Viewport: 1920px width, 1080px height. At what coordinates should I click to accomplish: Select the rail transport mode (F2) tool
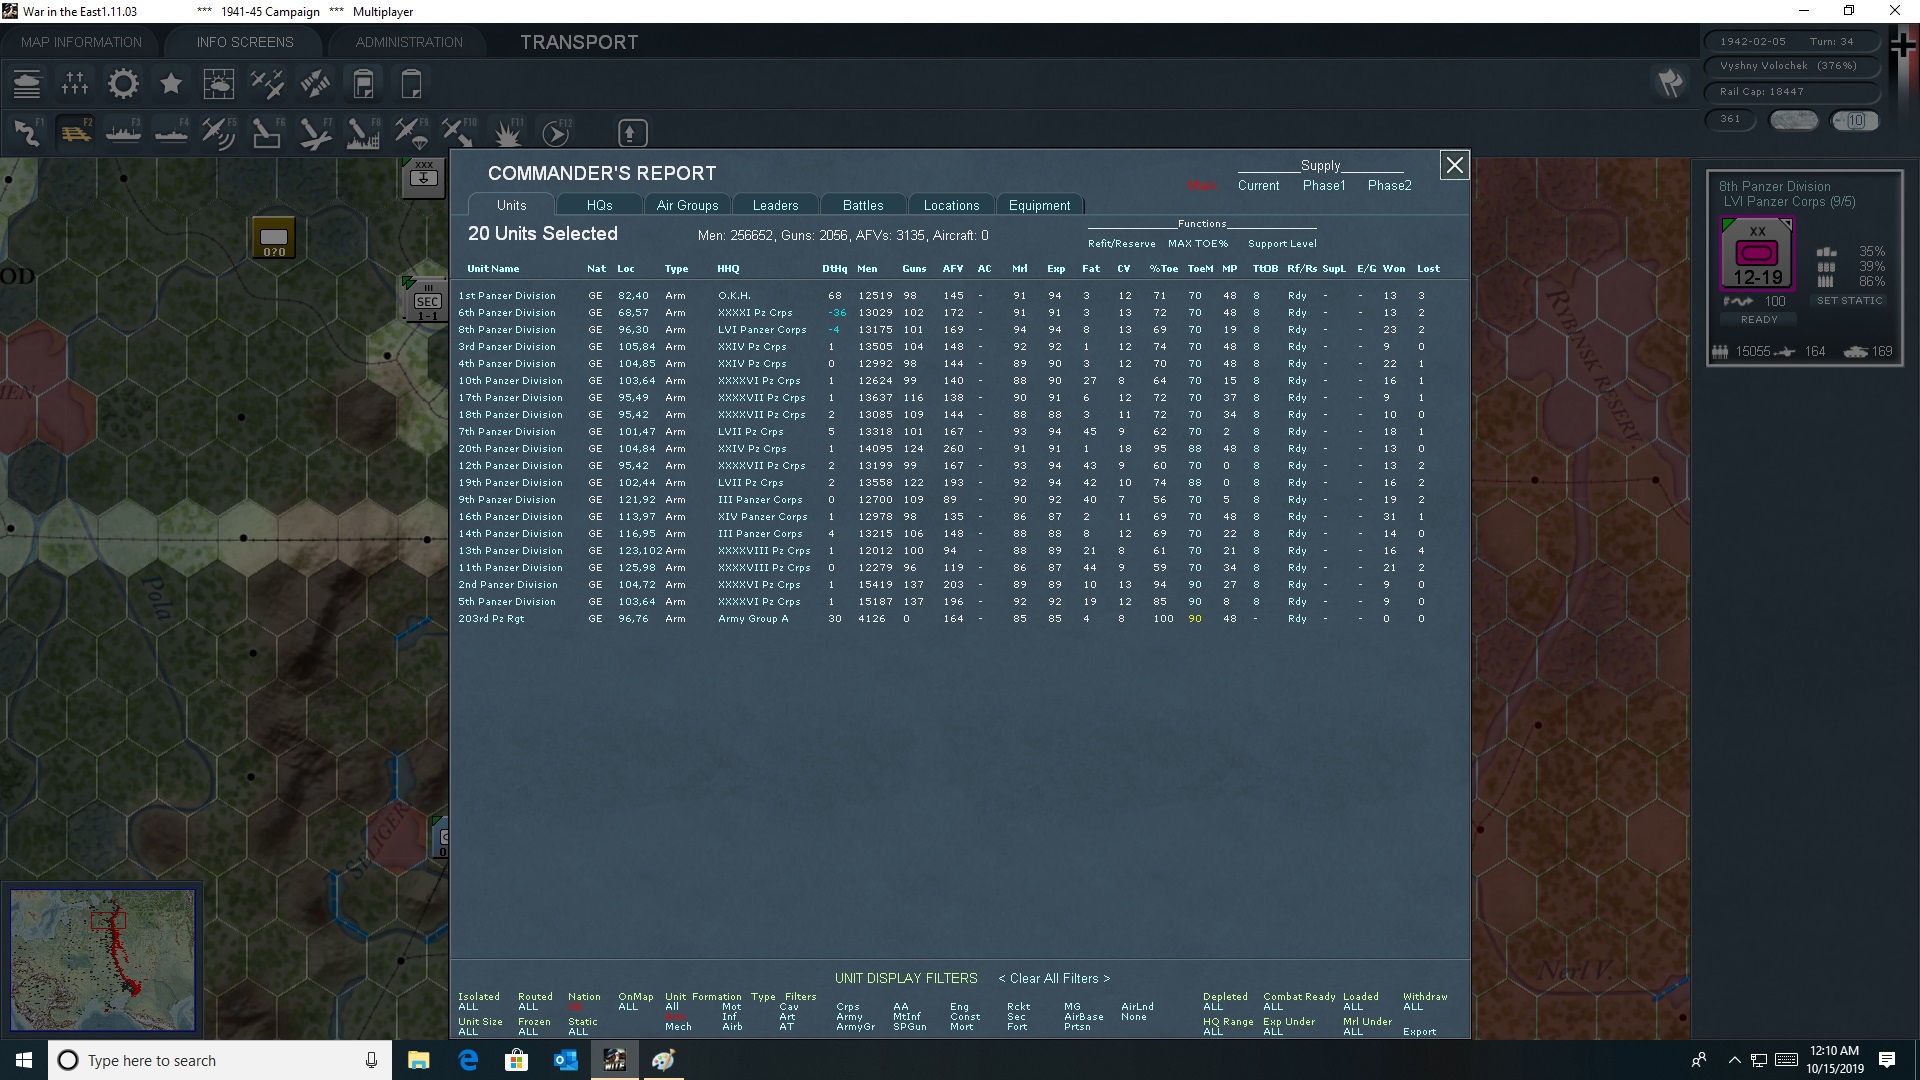(x=75, y=131)
